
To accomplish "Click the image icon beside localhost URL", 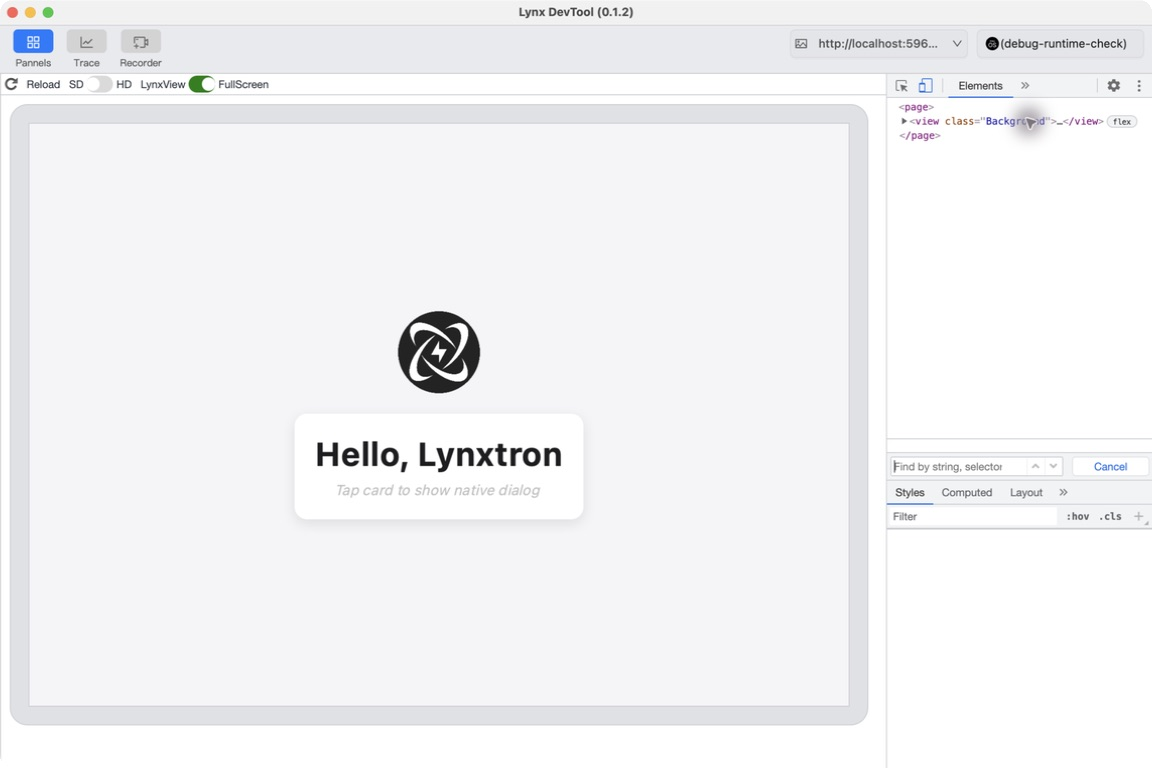I will pos(801,43).
